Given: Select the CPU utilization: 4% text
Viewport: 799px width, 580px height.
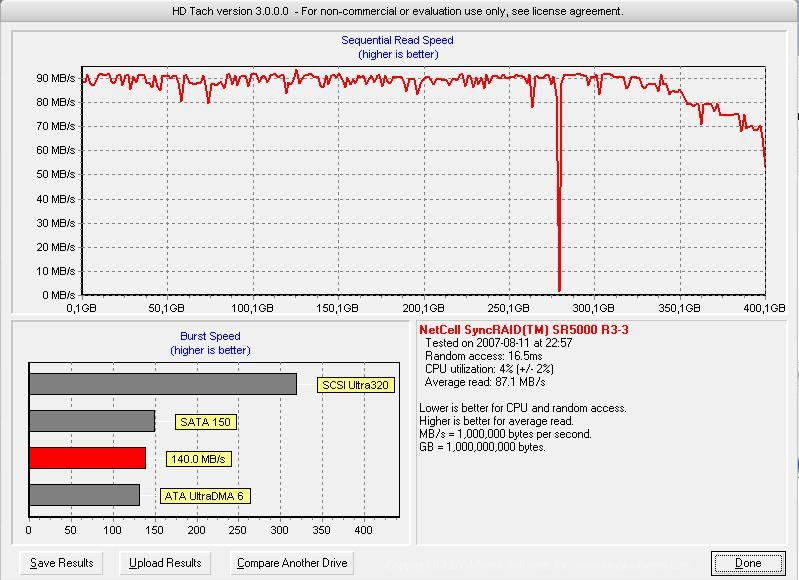Looking at the screenshot, I should click(x=489, y=368).
